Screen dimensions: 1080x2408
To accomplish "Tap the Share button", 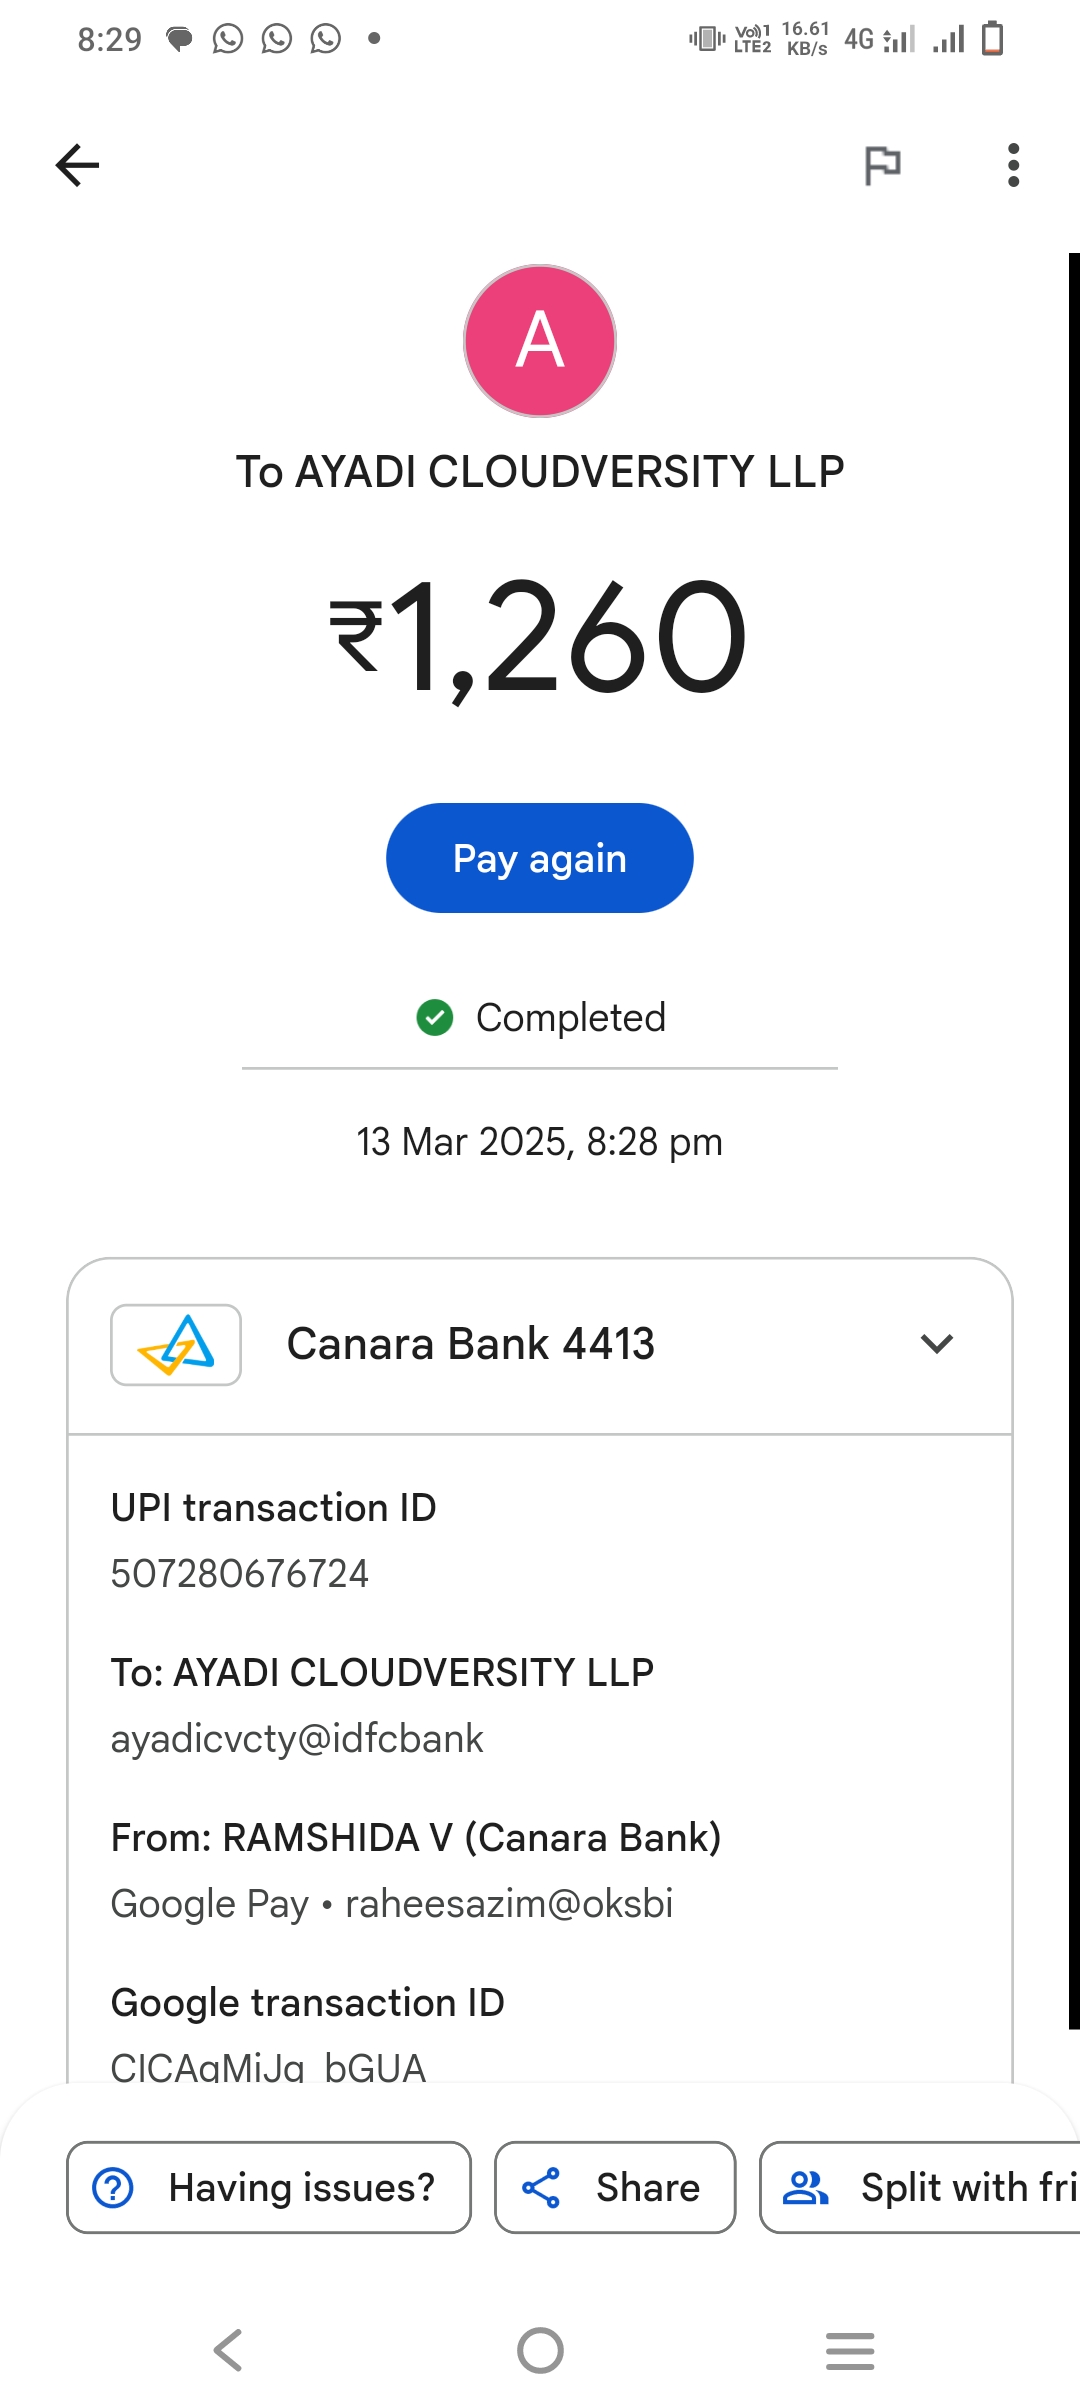I will [x=615, y=2187].
